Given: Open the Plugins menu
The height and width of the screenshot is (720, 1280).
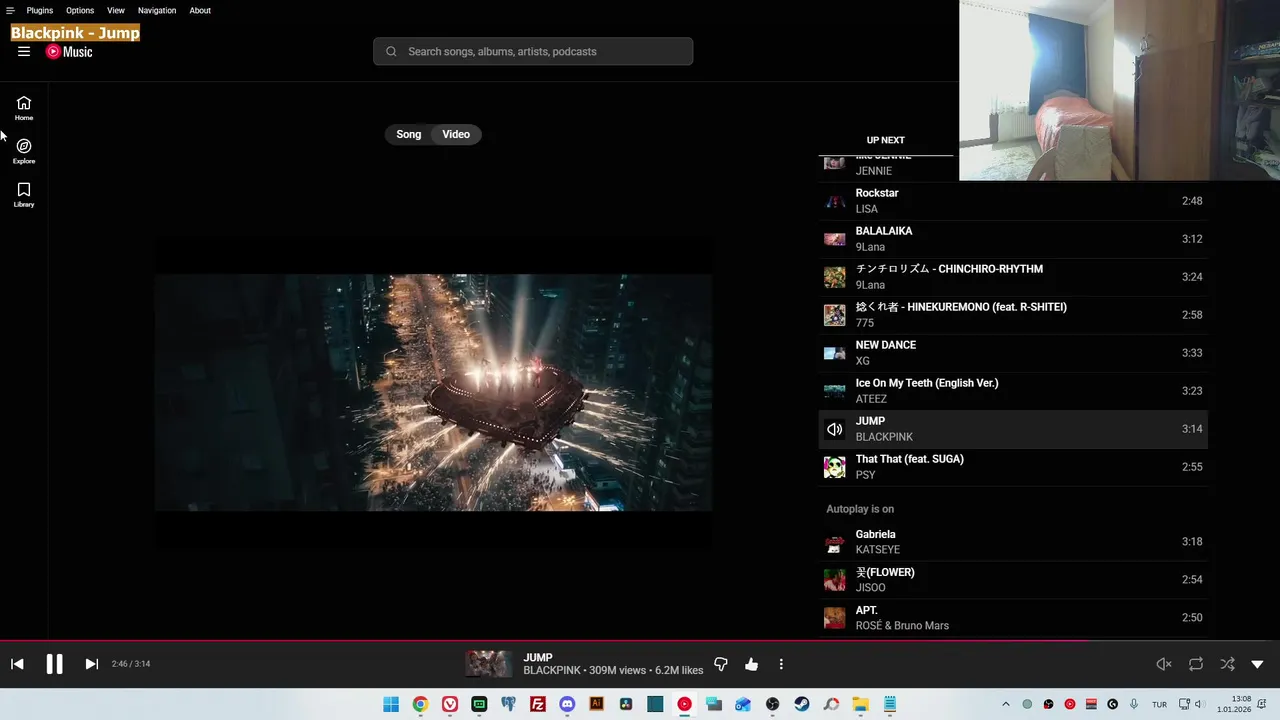Looking at the screenshot, I should (x=40, y=10).
